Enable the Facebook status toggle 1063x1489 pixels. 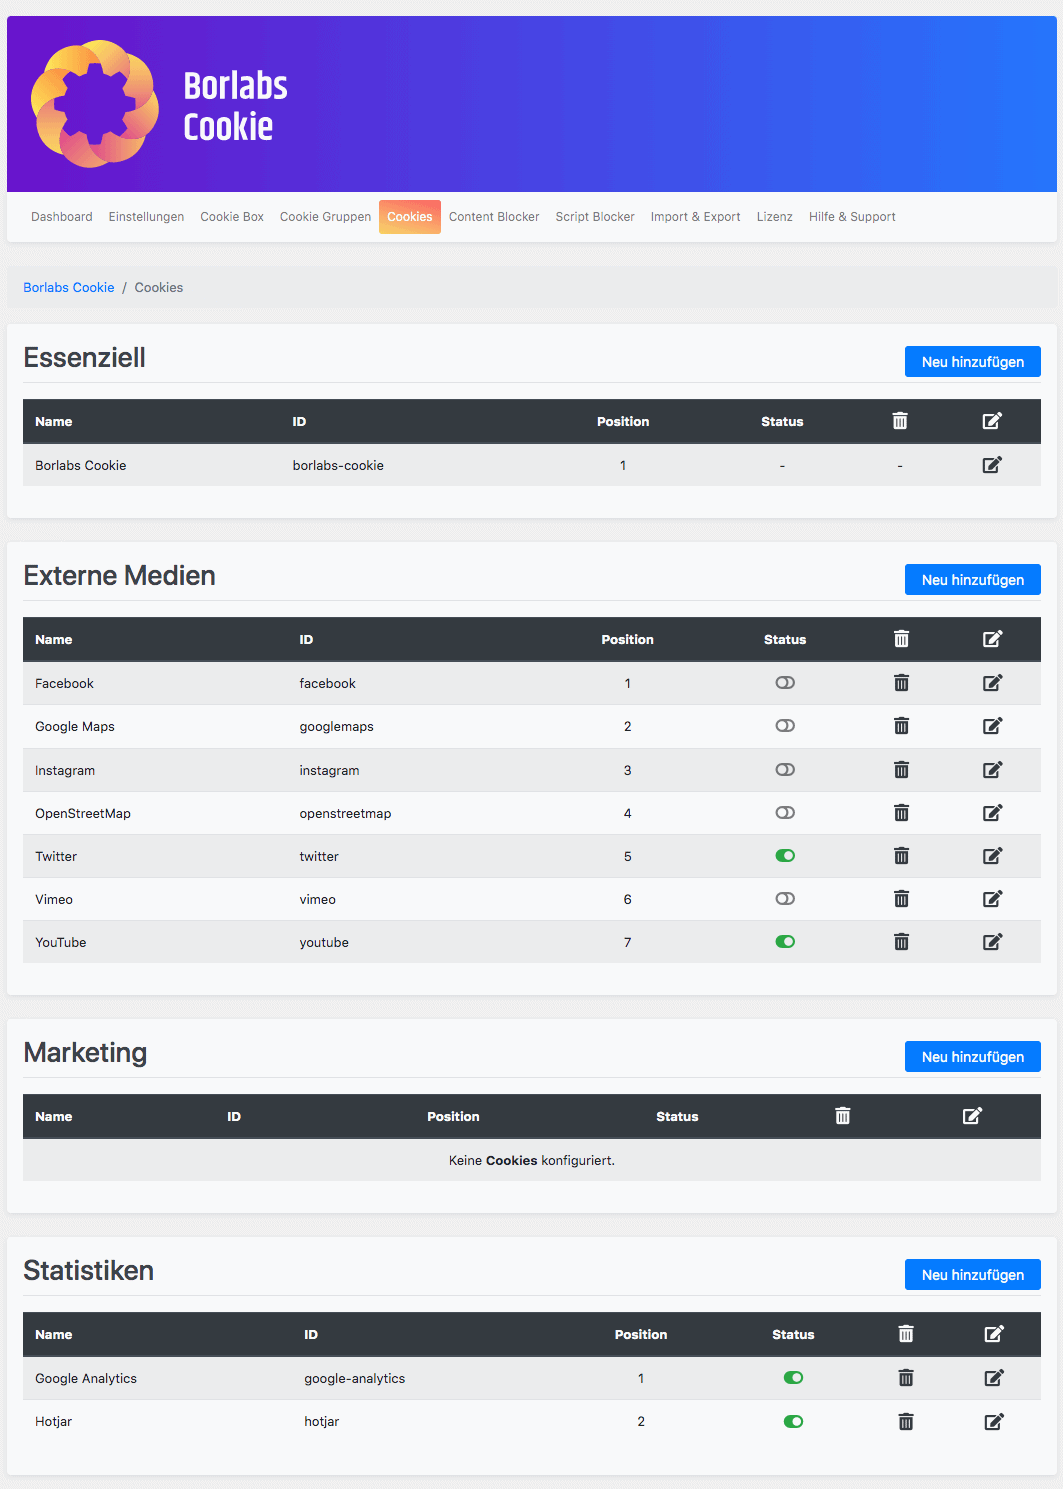[785, 683]
